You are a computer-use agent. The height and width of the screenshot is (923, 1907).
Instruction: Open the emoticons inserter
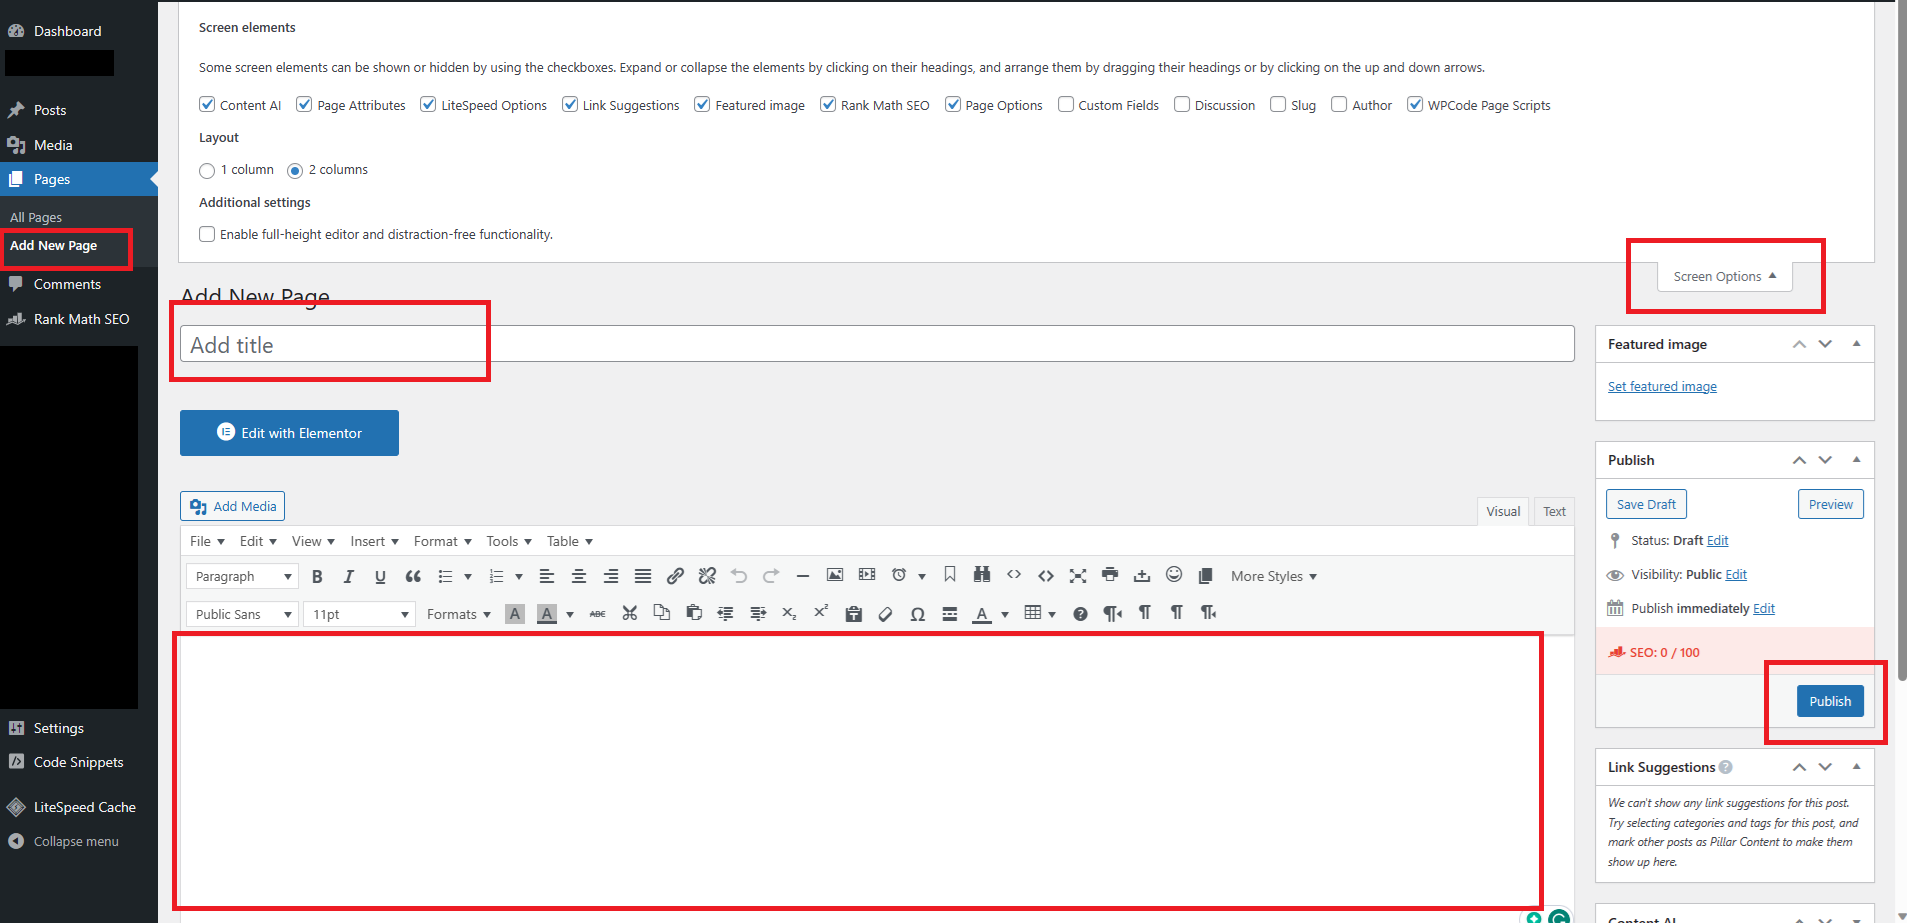1173,575
